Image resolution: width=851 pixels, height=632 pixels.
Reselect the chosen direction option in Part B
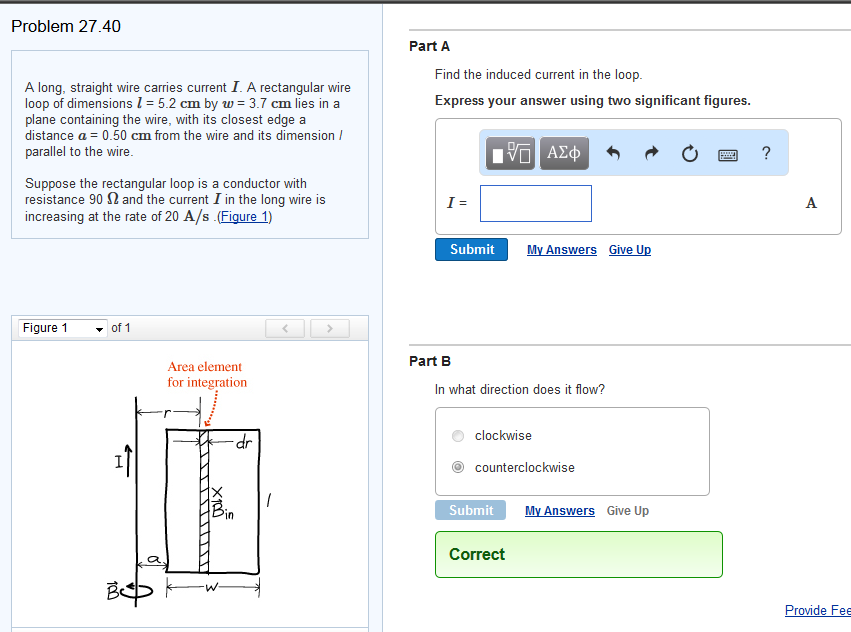point(458,467)
